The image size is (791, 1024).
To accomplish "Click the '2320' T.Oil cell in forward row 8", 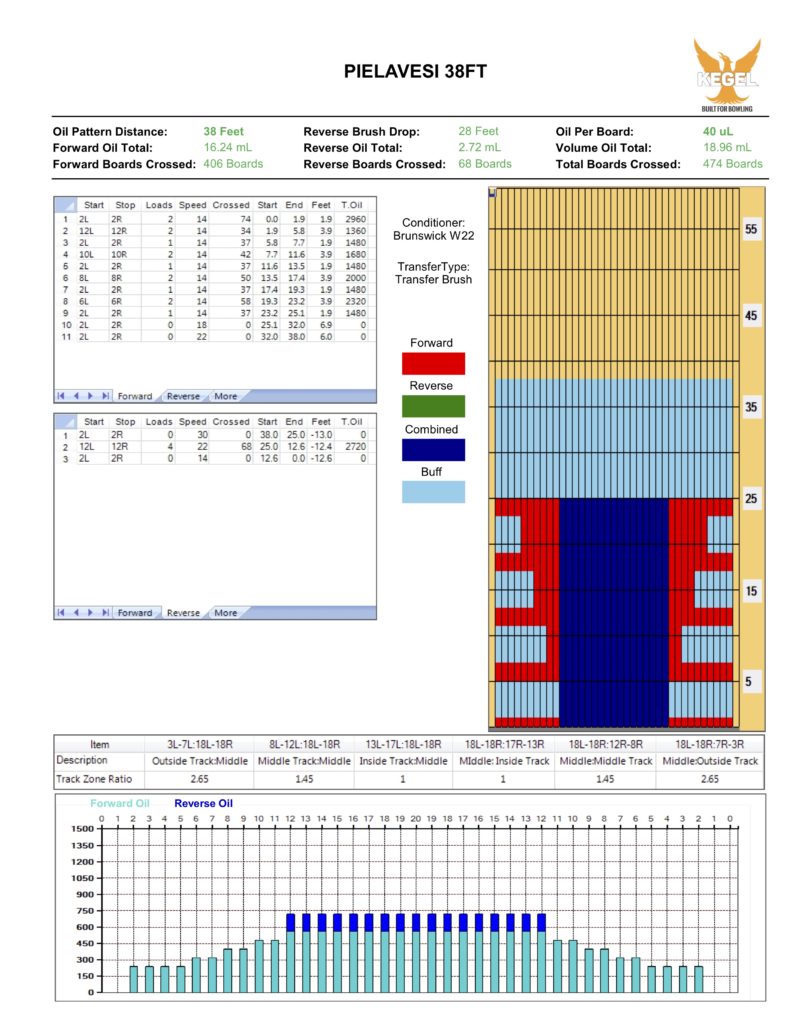I will click(353, 301).
